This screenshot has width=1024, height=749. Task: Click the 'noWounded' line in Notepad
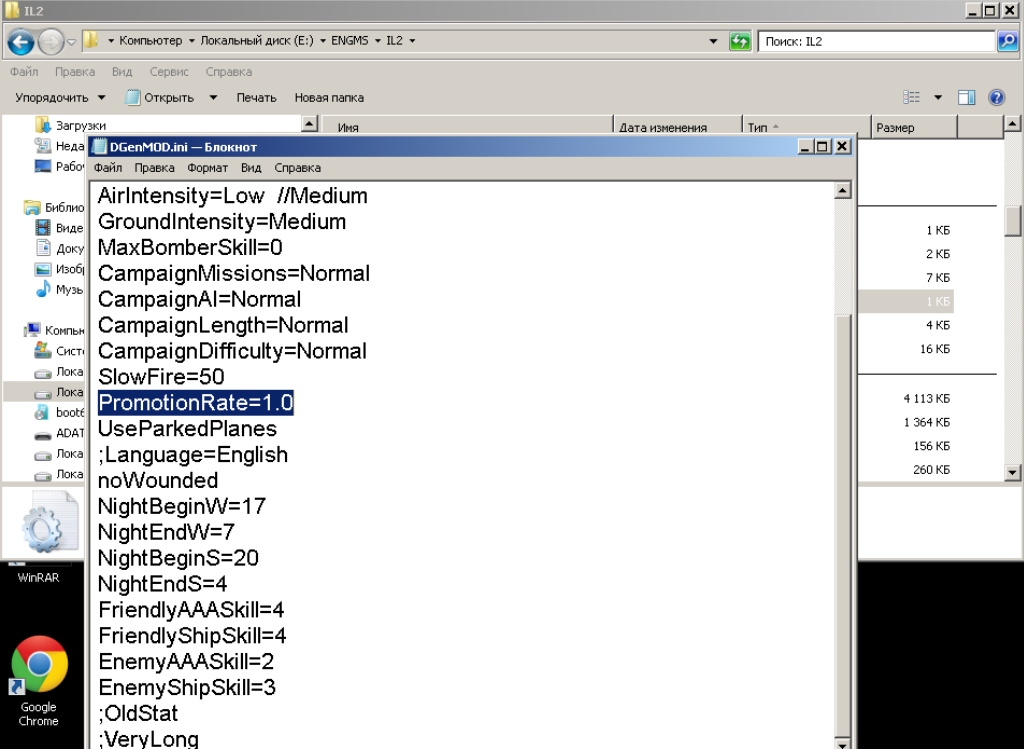click(x=158, y=481)
